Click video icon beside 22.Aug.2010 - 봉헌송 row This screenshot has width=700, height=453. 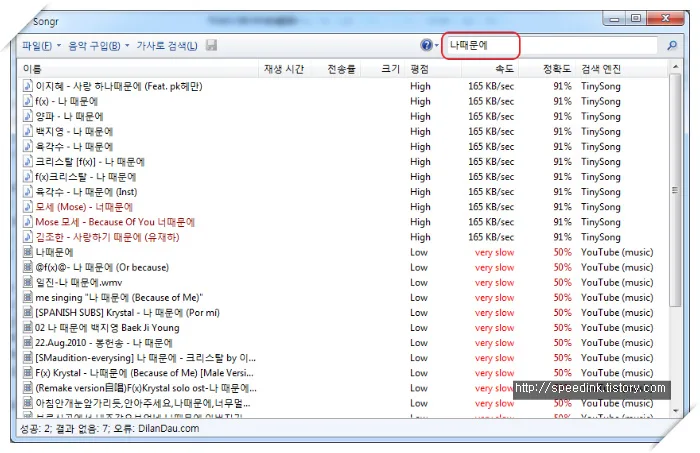[28, 342]
